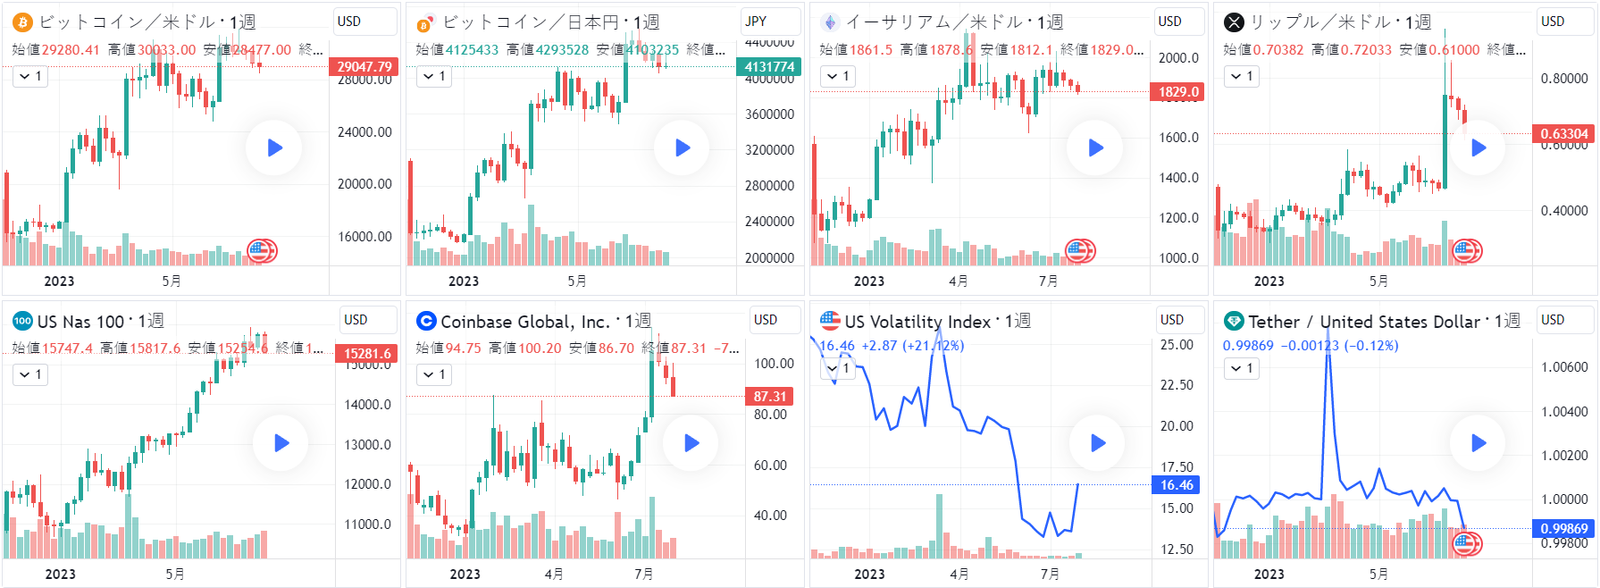Click the Ethereum logo icon
This screenshot has width=1600, height=588.
pyautogui.click(x=829, y=22)
